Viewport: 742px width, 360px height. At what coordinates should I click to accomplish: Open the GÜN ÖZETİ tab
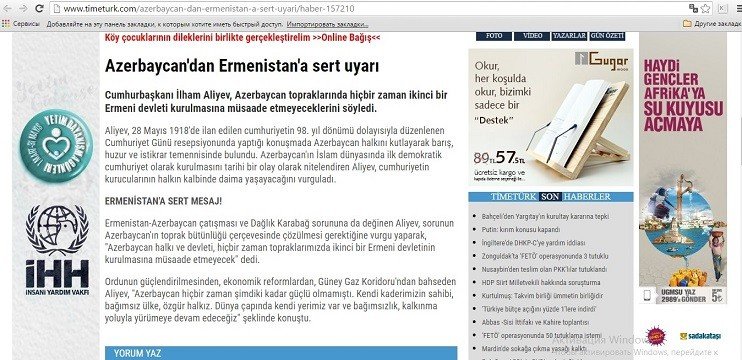607,36
